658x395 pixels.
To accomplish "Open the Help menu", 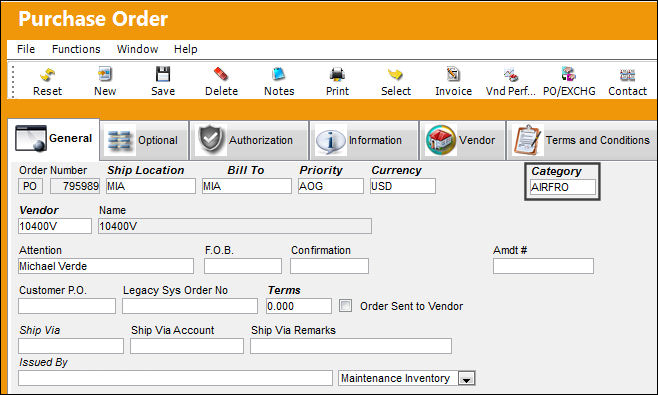I will 185,49.
